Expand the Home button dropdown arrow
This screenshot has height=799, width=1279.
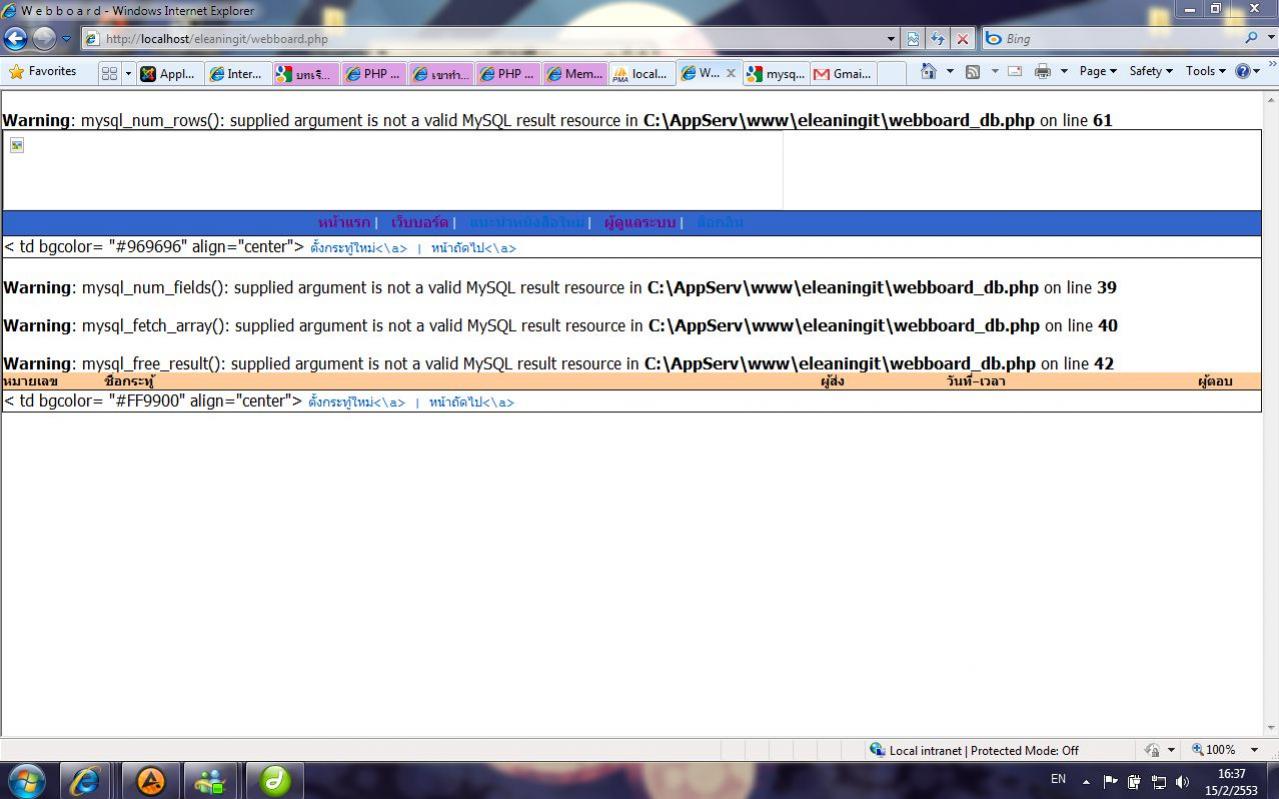pos(950,72)
